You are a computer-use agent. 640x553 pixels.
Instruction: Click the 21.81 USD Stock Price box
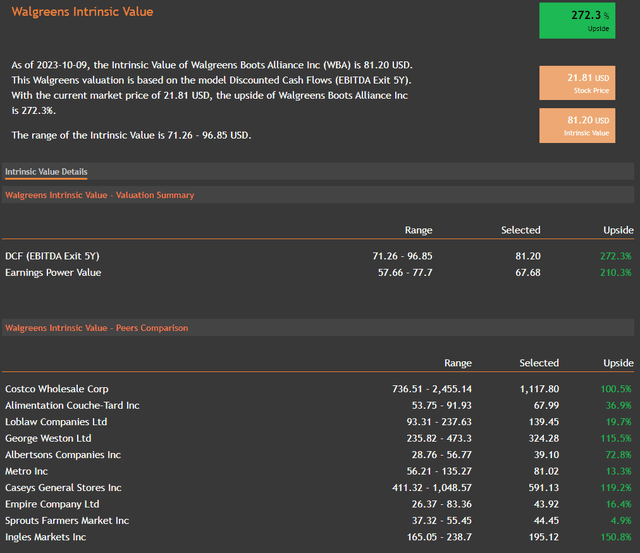(577, 83)
